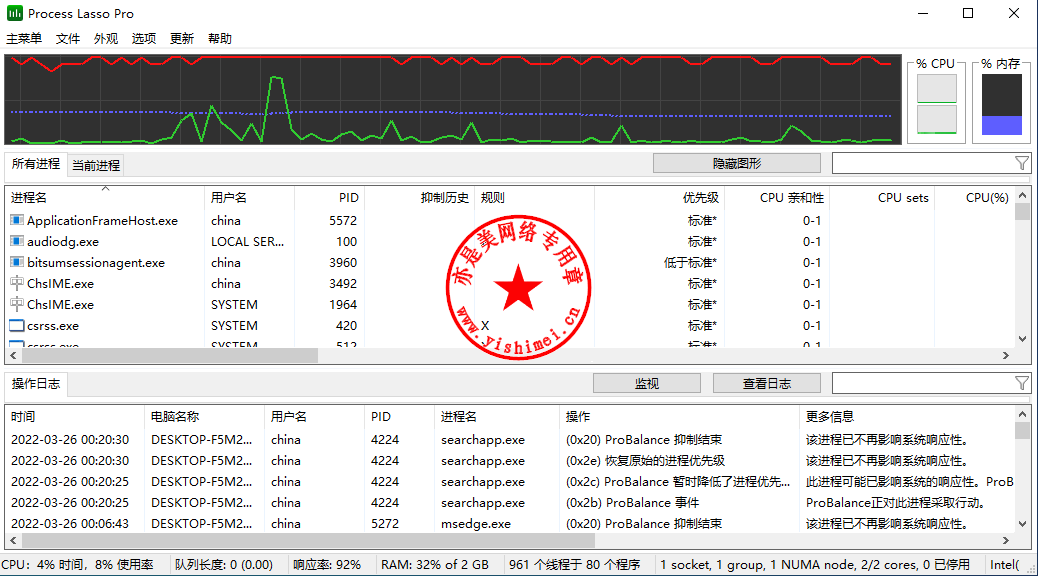
Task: Click the process list scroll down arrow
Action: (1023, 338)
